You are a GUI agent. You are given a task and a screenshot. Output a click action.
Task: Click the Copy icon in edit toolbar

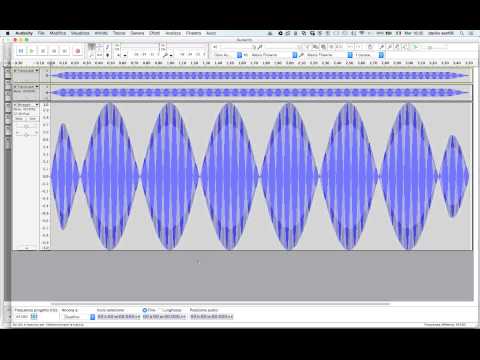[315, 47]
